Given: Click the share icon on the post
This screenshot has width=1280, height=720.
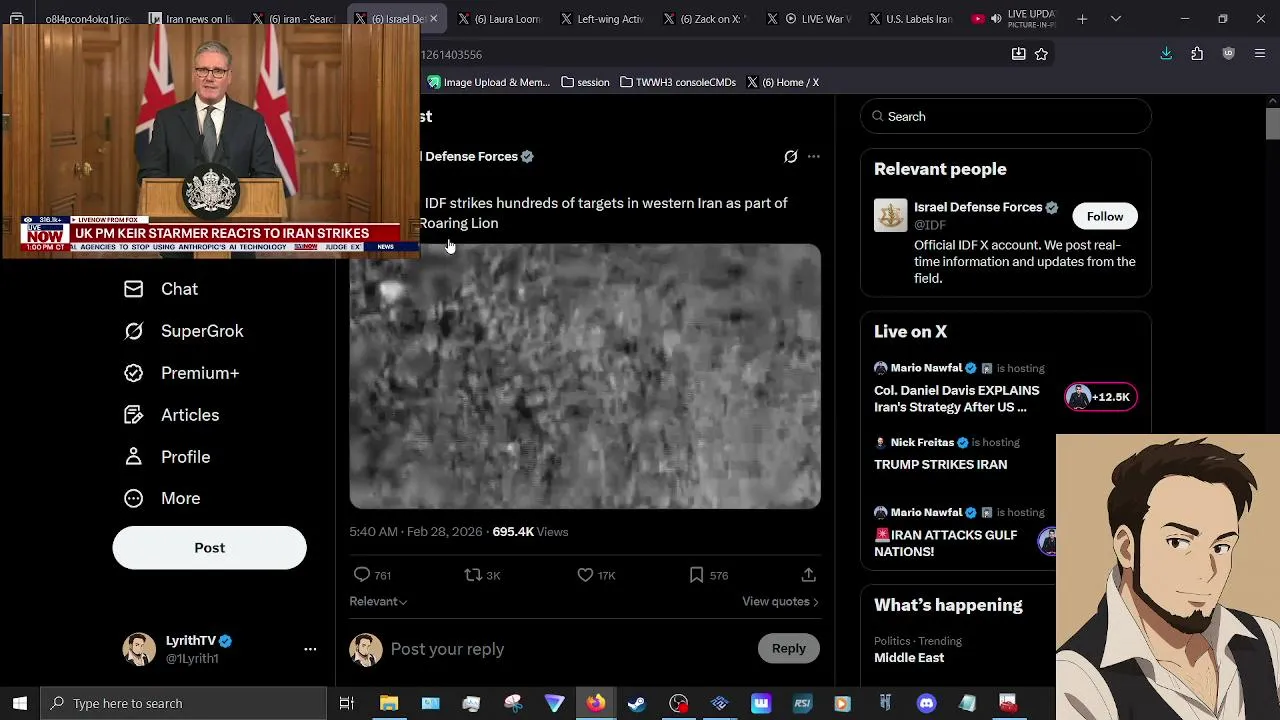Looking at the screenshot, I should click(x=808, y=575).
